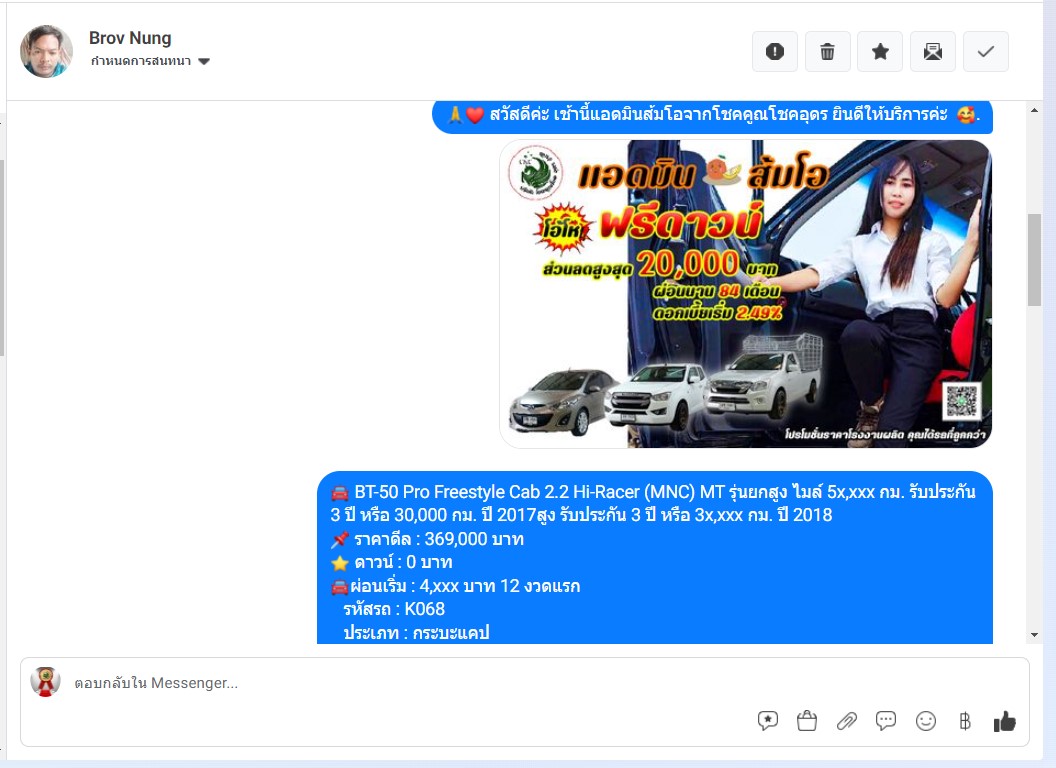Open the emoji picker smiley icon
Screen dimensions: 1056x768
pyautogui.click(x=926, y=721)
